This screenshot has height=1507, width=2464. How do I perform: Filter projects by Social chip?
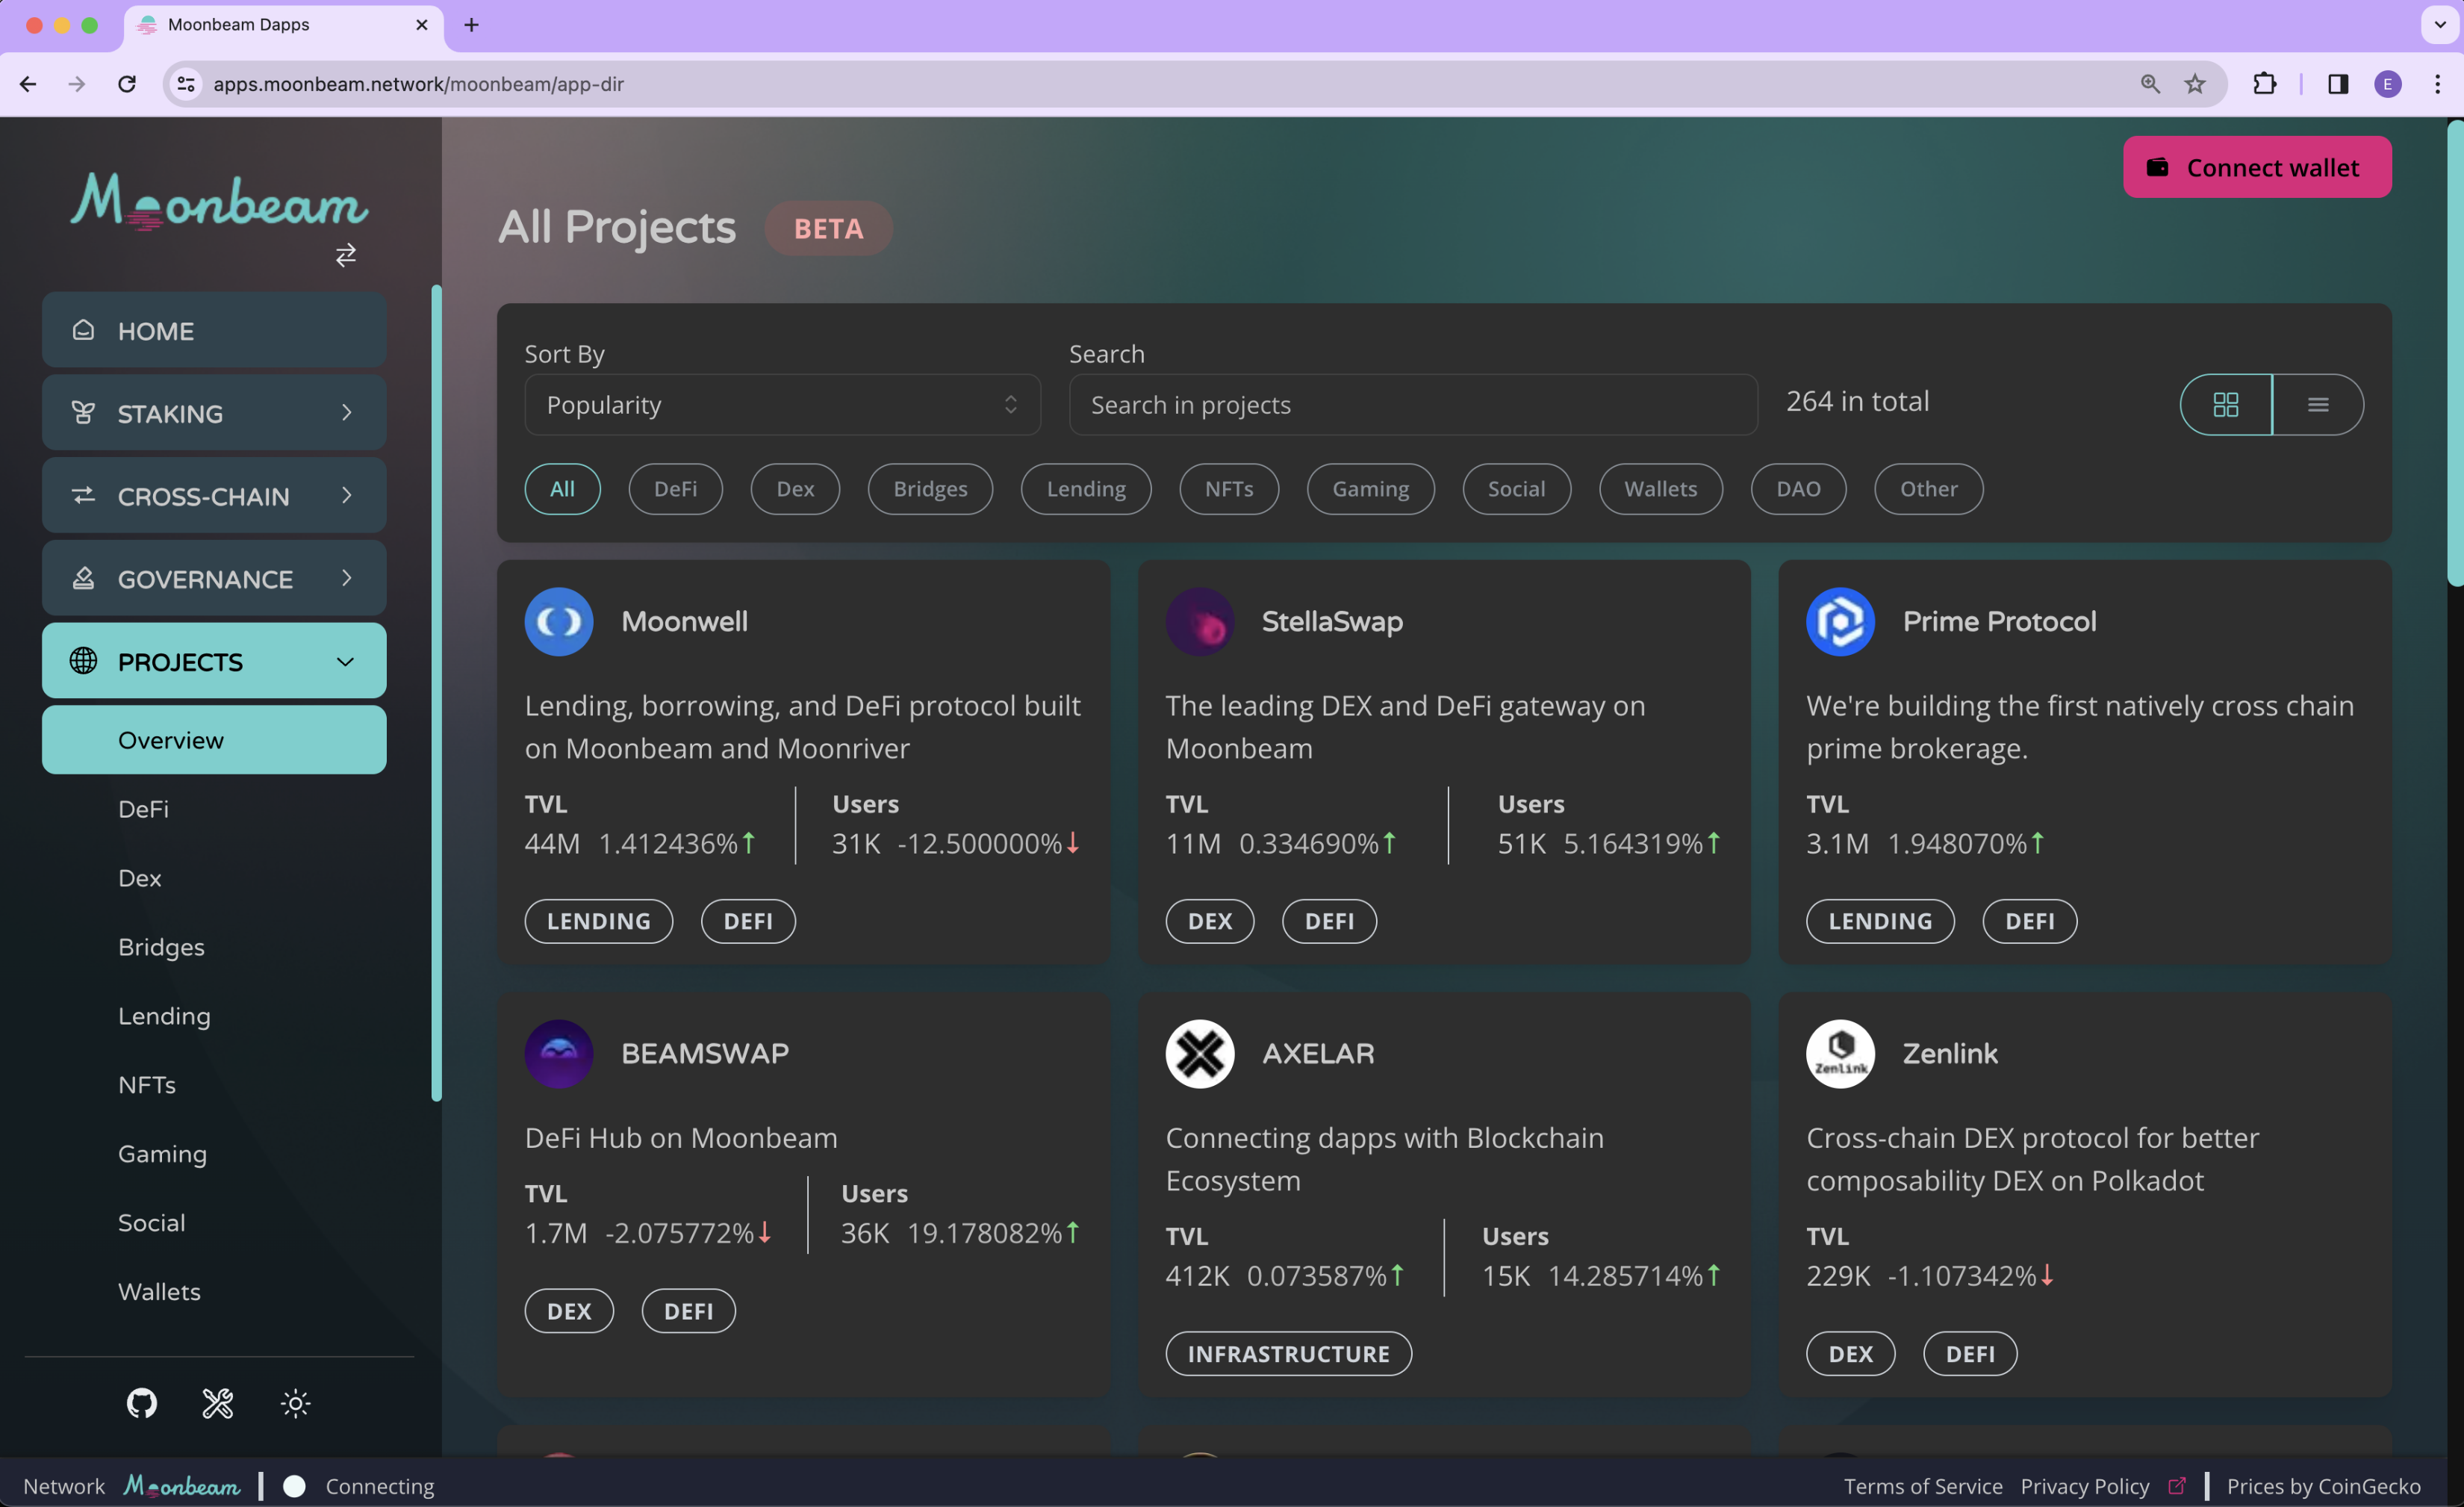tap(1516, 489)
